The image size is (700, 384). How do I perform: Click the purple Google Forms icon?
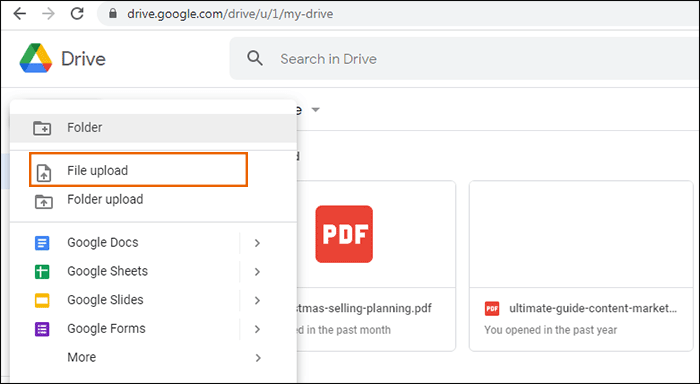[42, 329]
